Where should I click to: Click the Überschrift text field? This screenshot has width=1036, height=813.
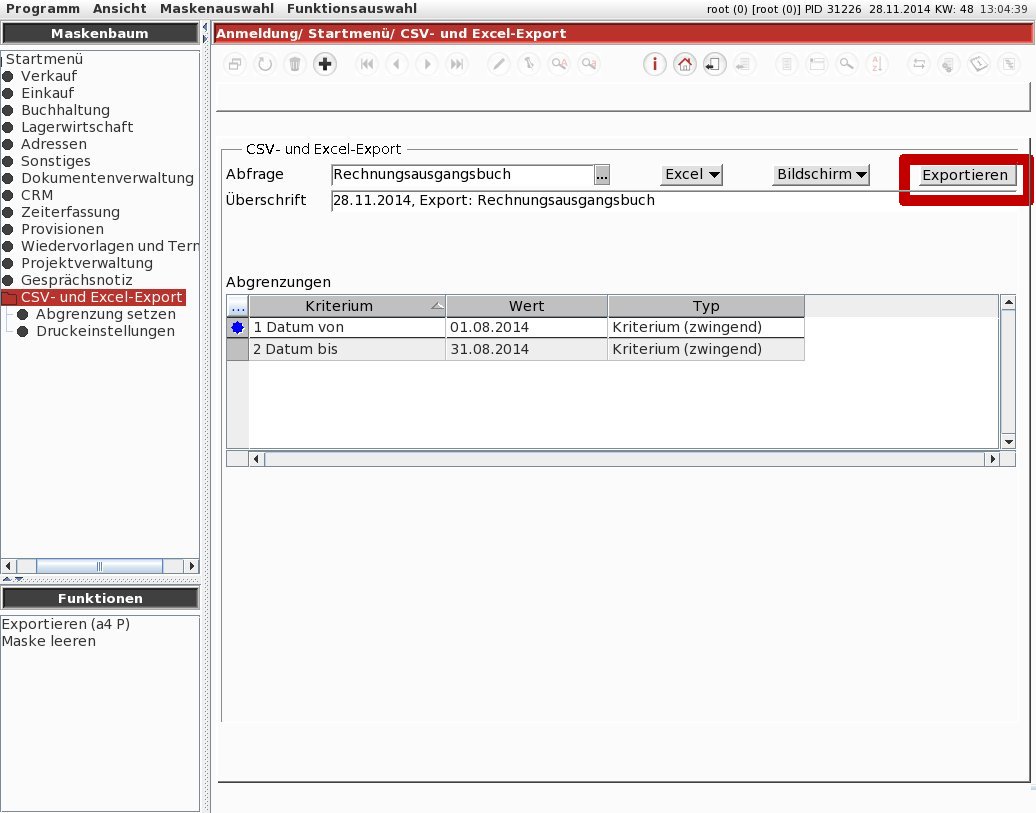[673, 200]
